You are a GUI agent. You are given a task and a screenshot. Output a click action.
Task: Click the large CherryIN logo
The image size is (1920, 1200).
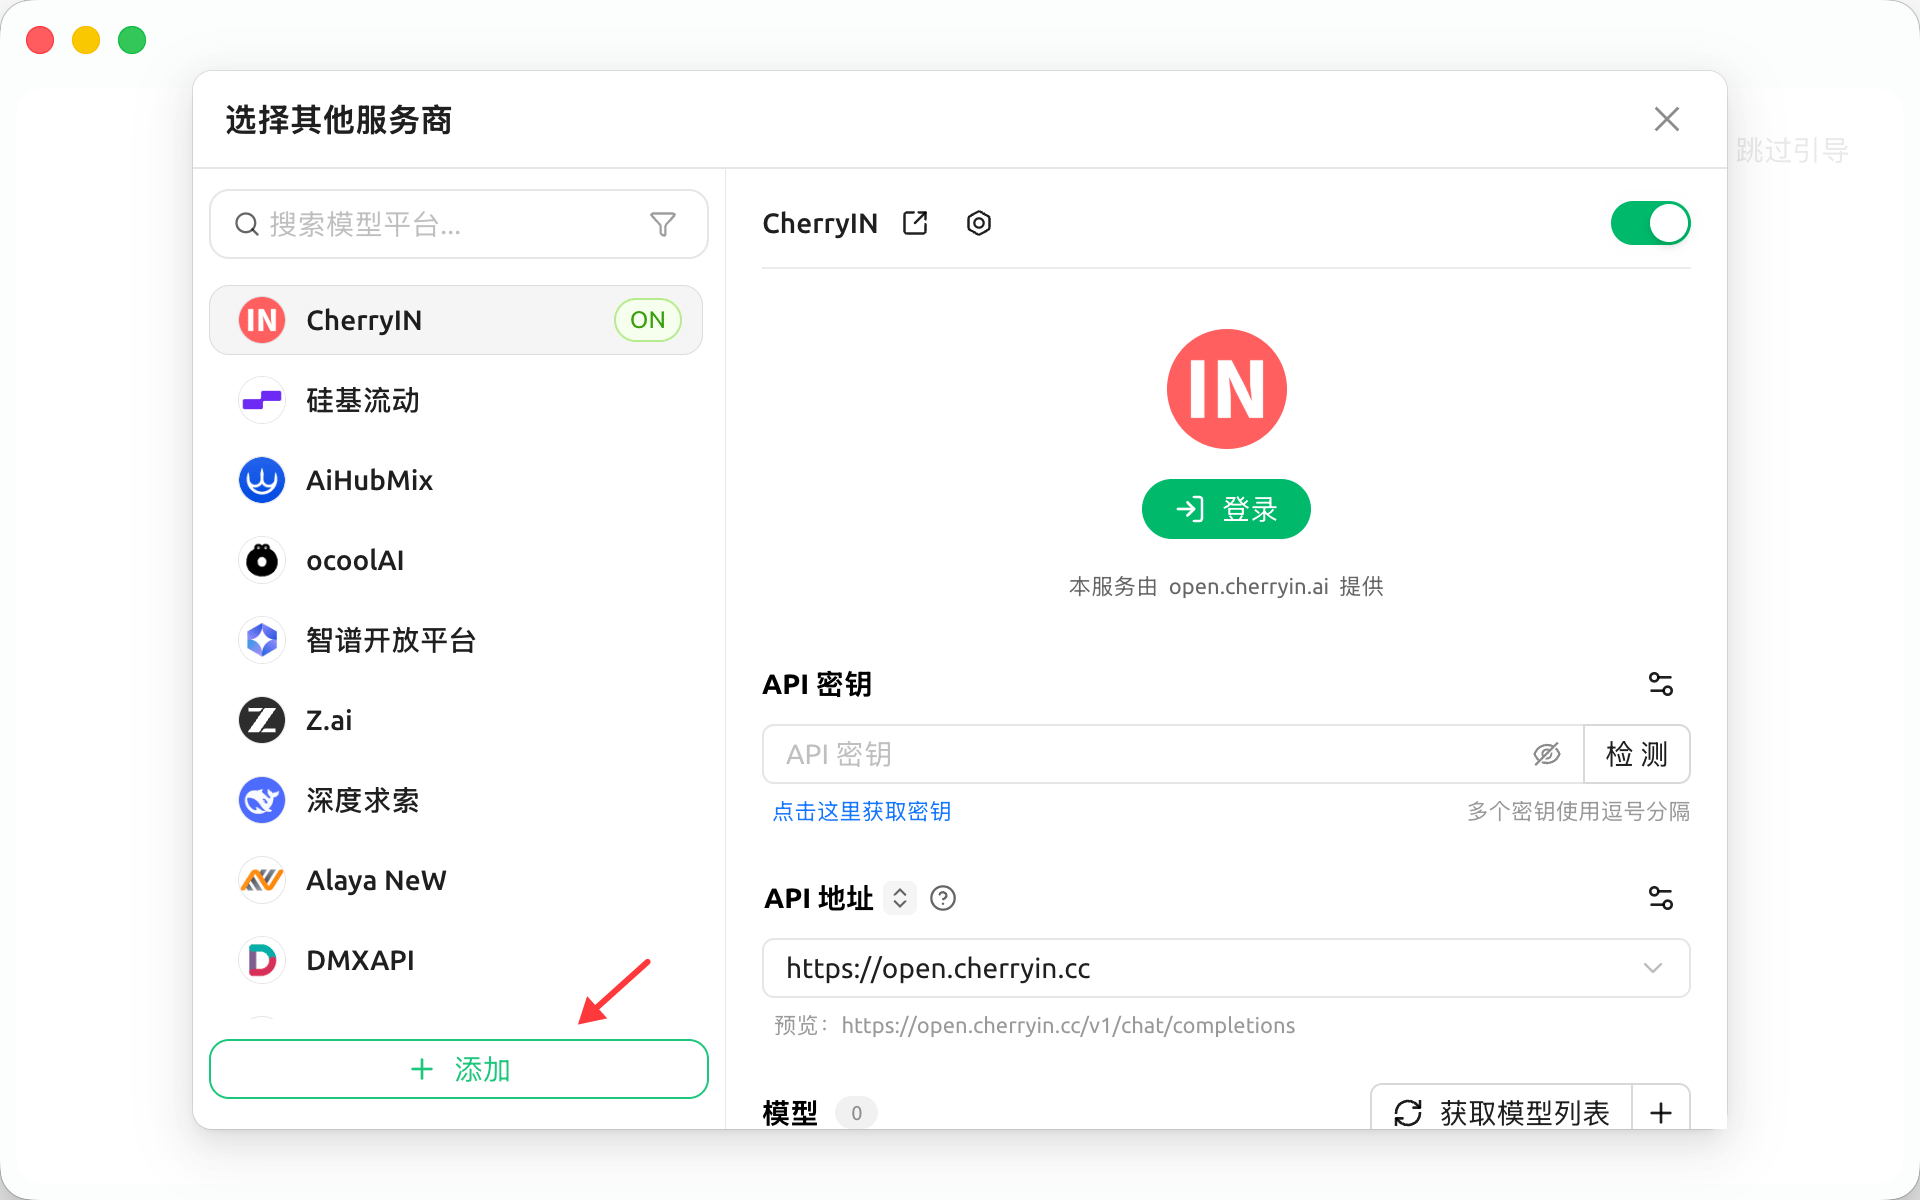coord(1226,389)
